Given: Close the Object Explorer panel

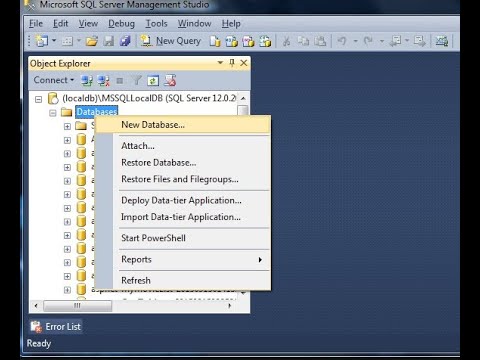Looking at the screenshot, I should click(x=244, y=63).
